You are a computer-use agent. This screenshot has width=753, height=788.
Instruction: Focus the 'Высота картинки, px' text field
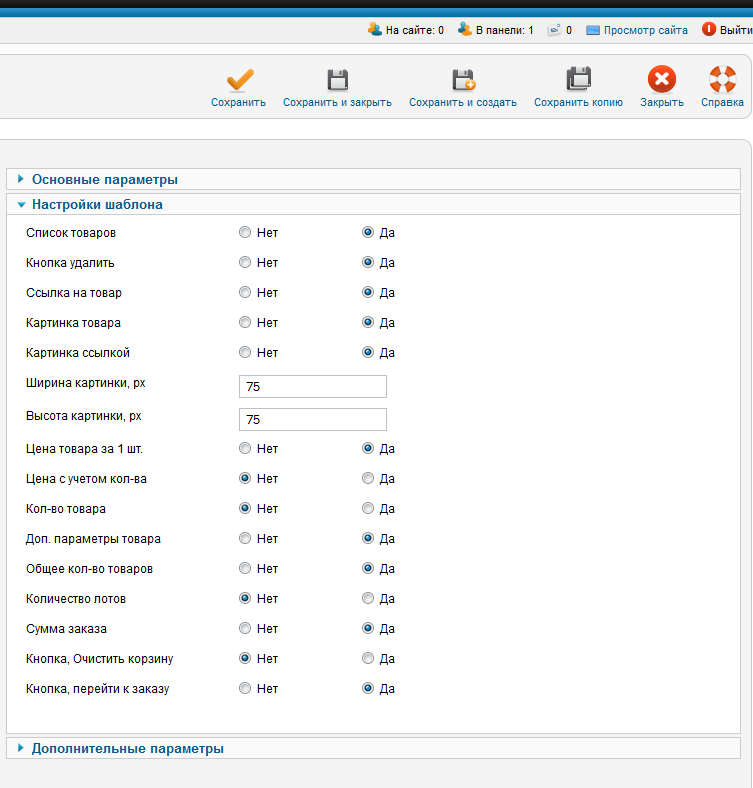pos(312,419)
